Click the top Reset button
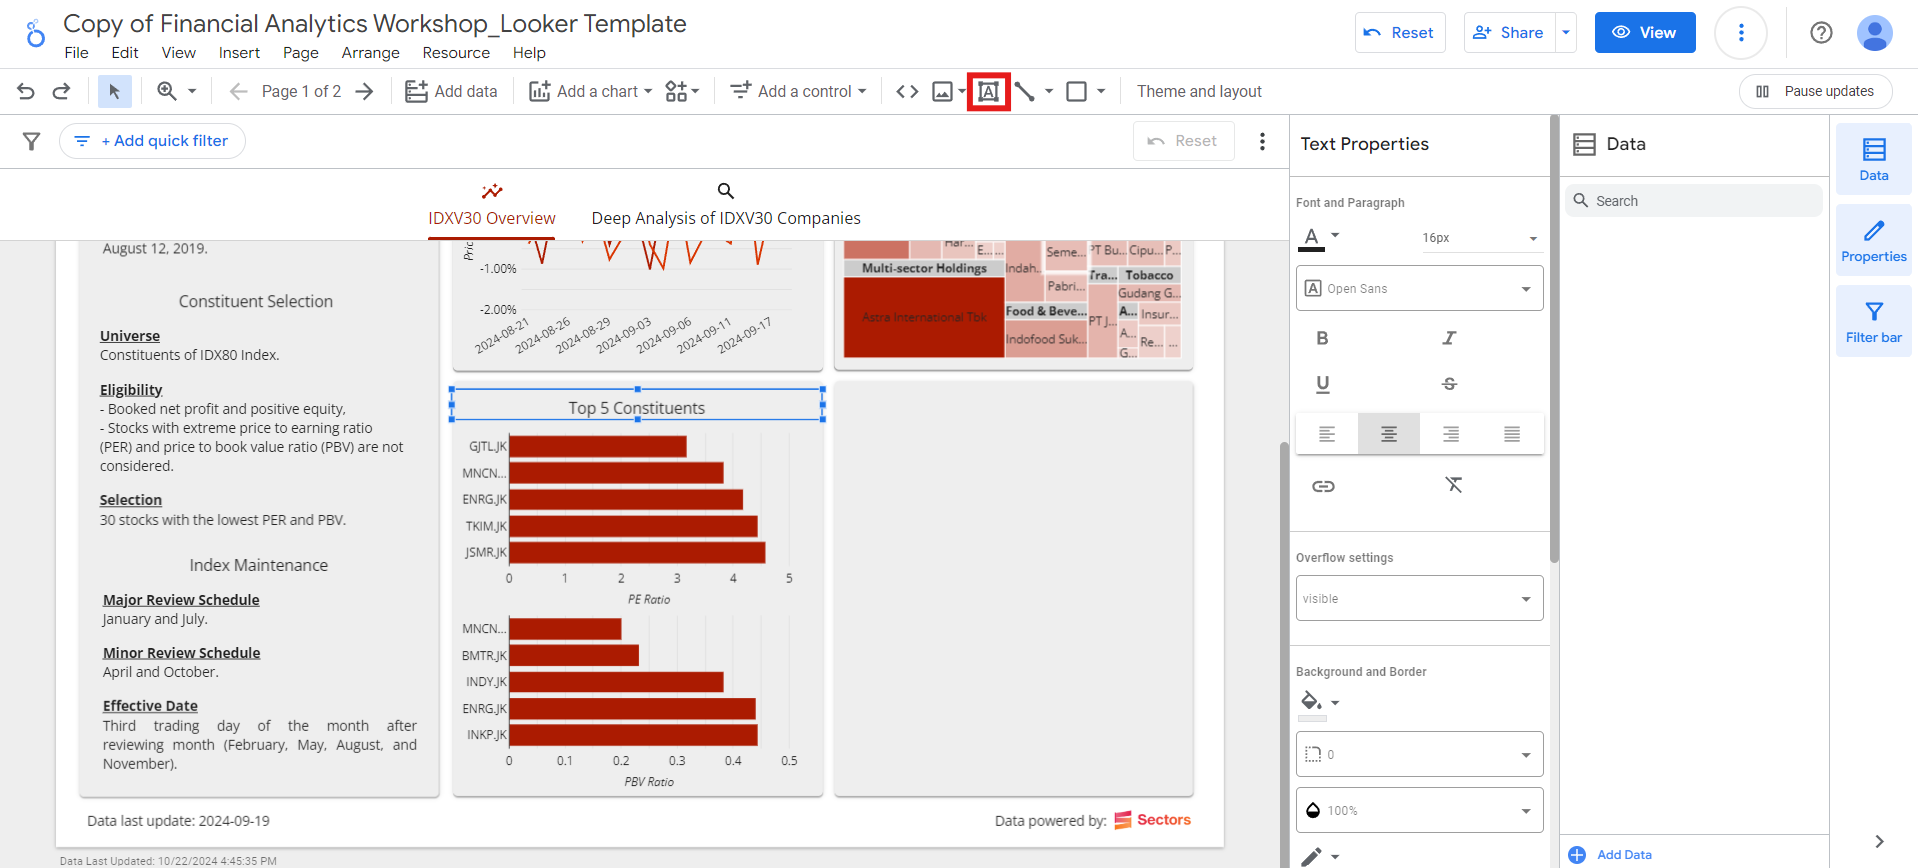1918x868 pixels. click(x=1399, y=33)
